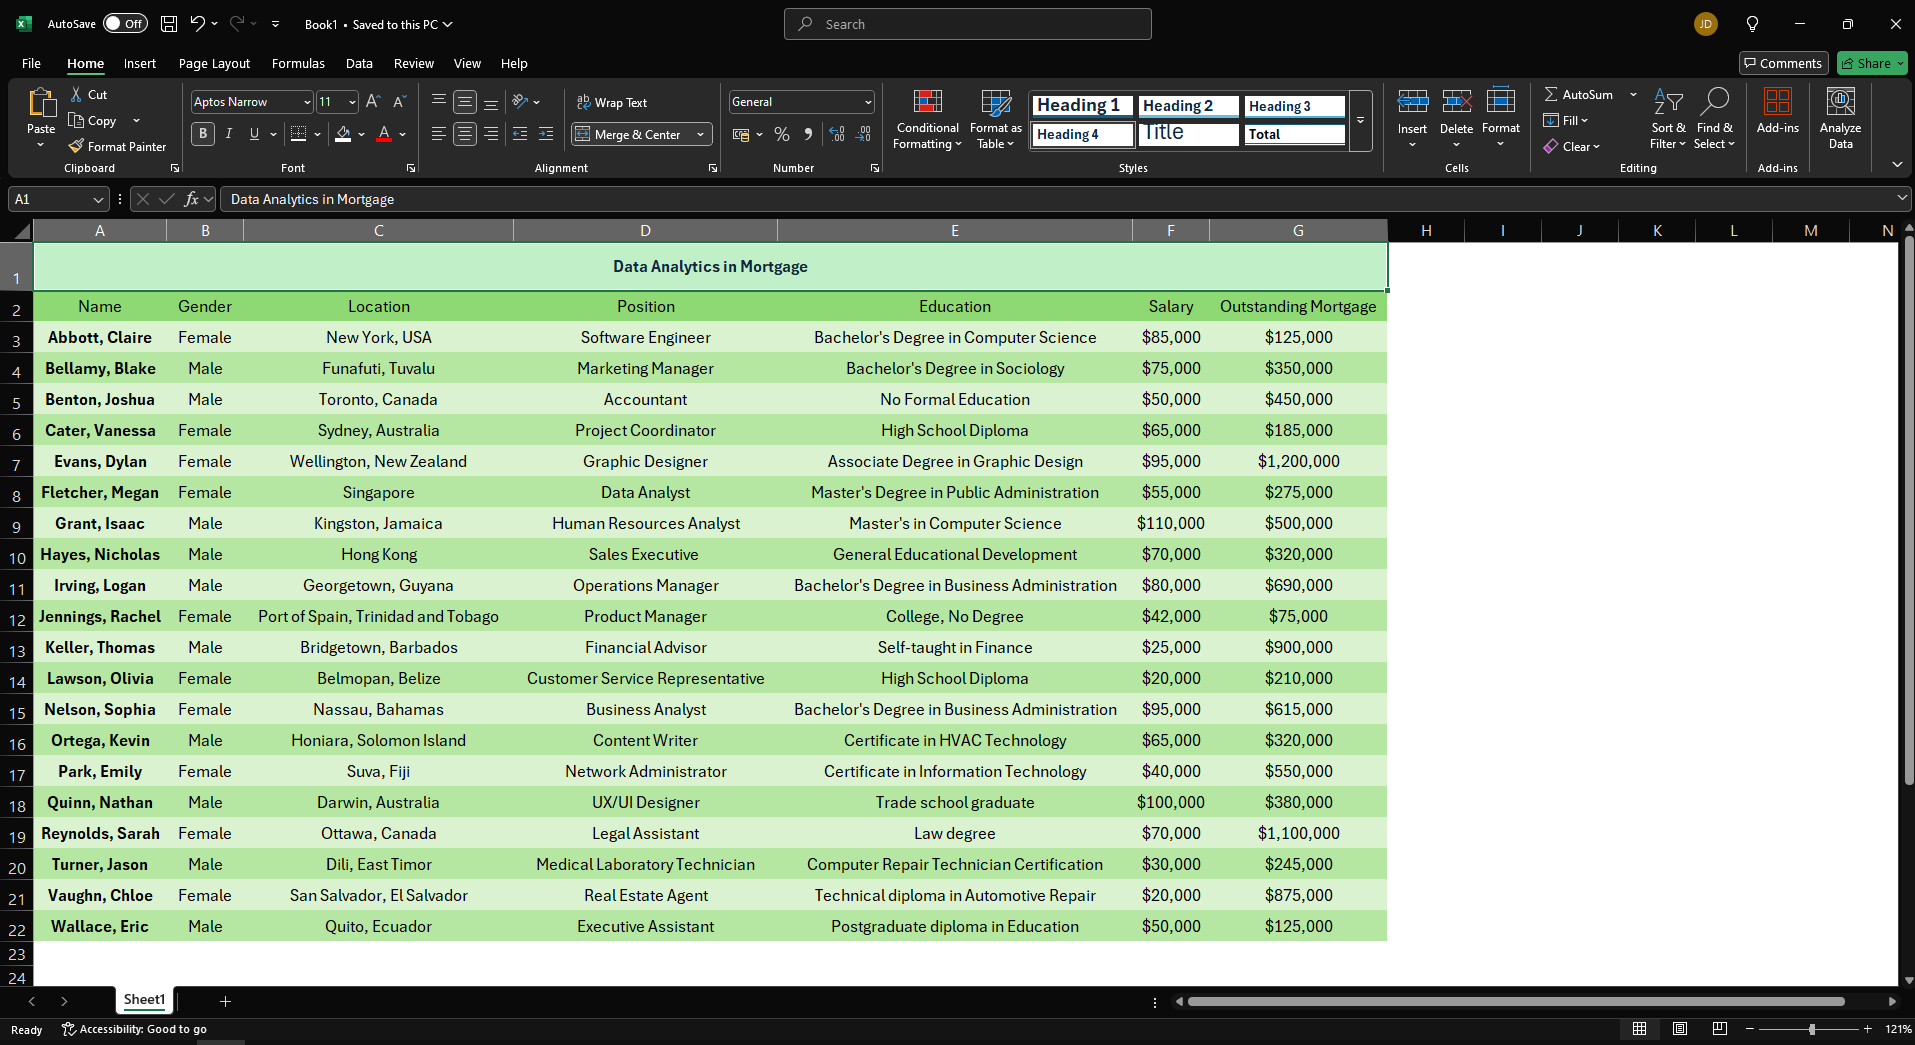Expand the Merge & Center dropdown arrow

pos(701,134)
